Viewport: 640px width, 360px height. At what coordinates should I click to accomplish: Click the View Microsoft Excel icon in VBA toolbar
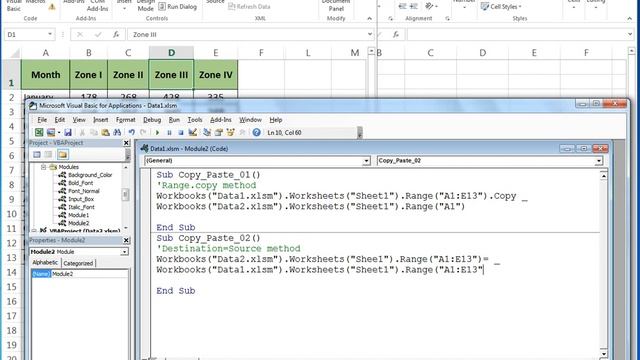(39, 132)
